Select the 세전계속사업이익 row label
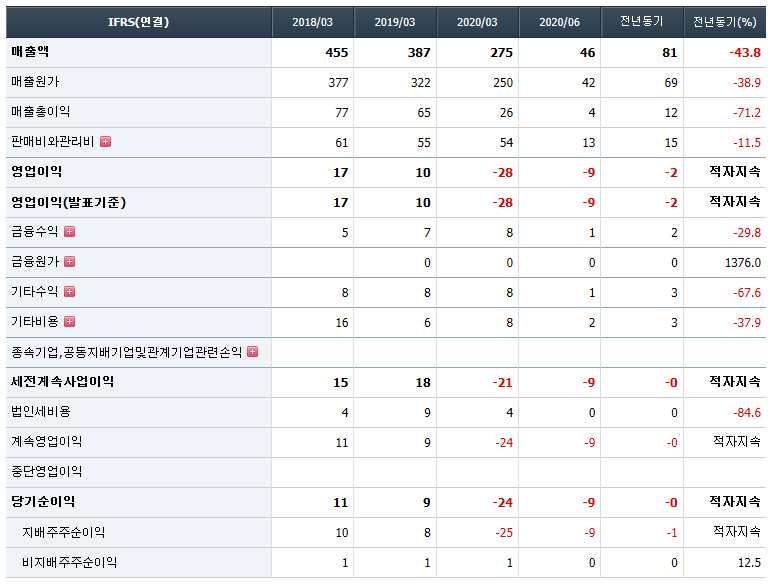774x585 pixels. (63, 382)
